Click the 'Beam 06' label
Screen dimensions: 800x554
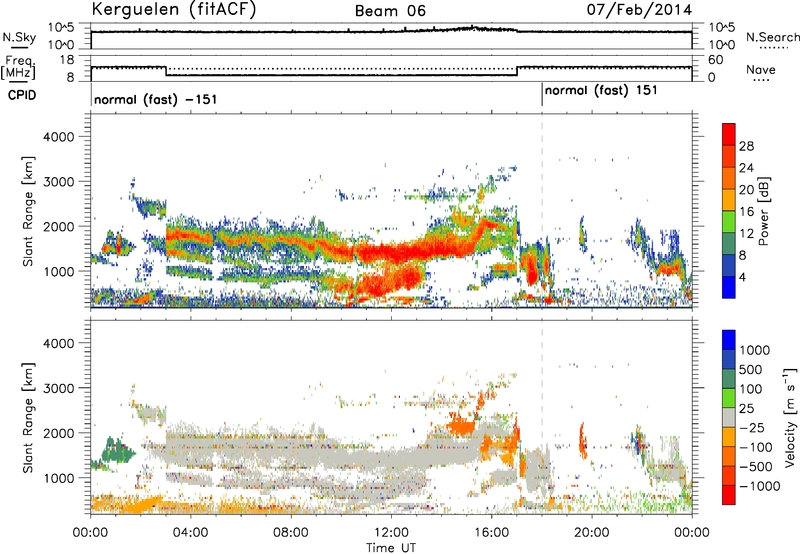[390, 11]
